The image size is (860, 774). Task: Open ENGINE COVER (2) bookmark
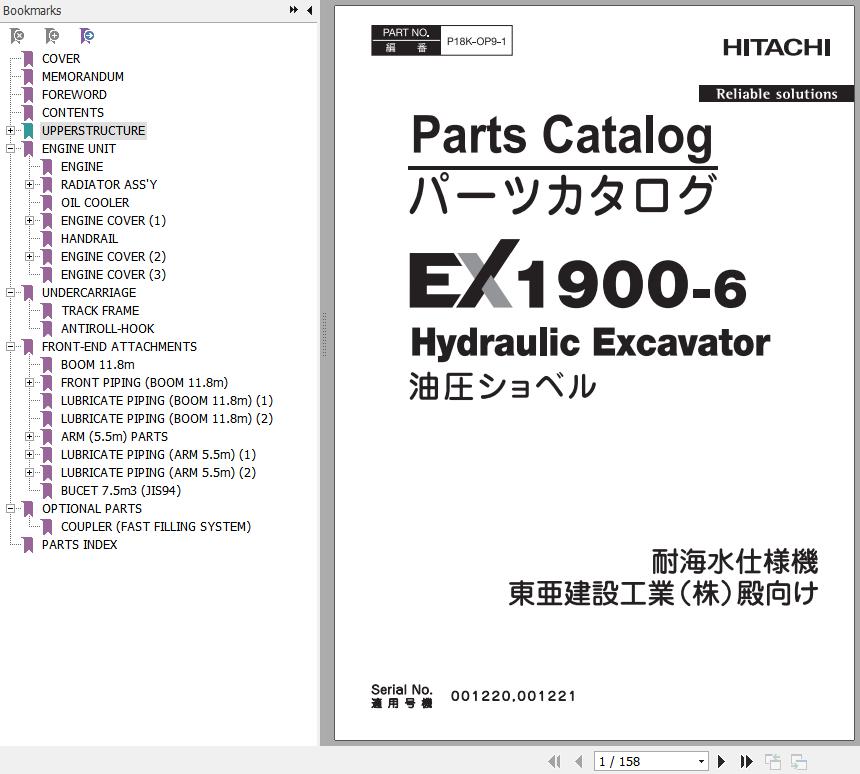point(113,257)
